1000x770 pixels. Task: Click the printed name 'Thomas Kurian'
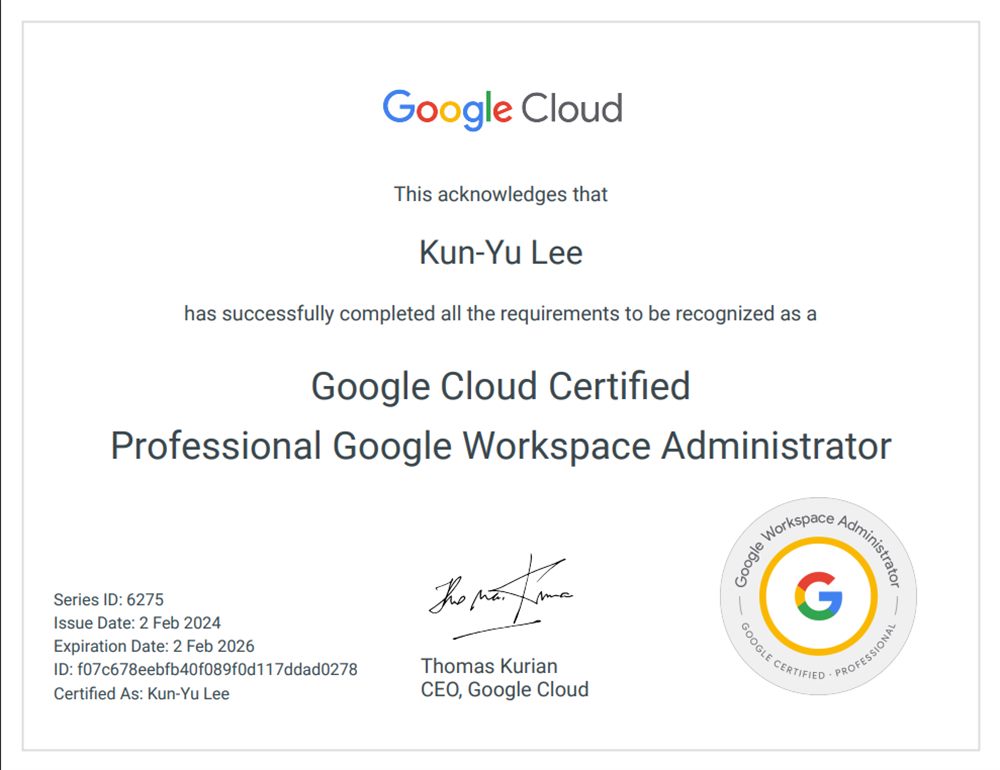tap(489, 666)
